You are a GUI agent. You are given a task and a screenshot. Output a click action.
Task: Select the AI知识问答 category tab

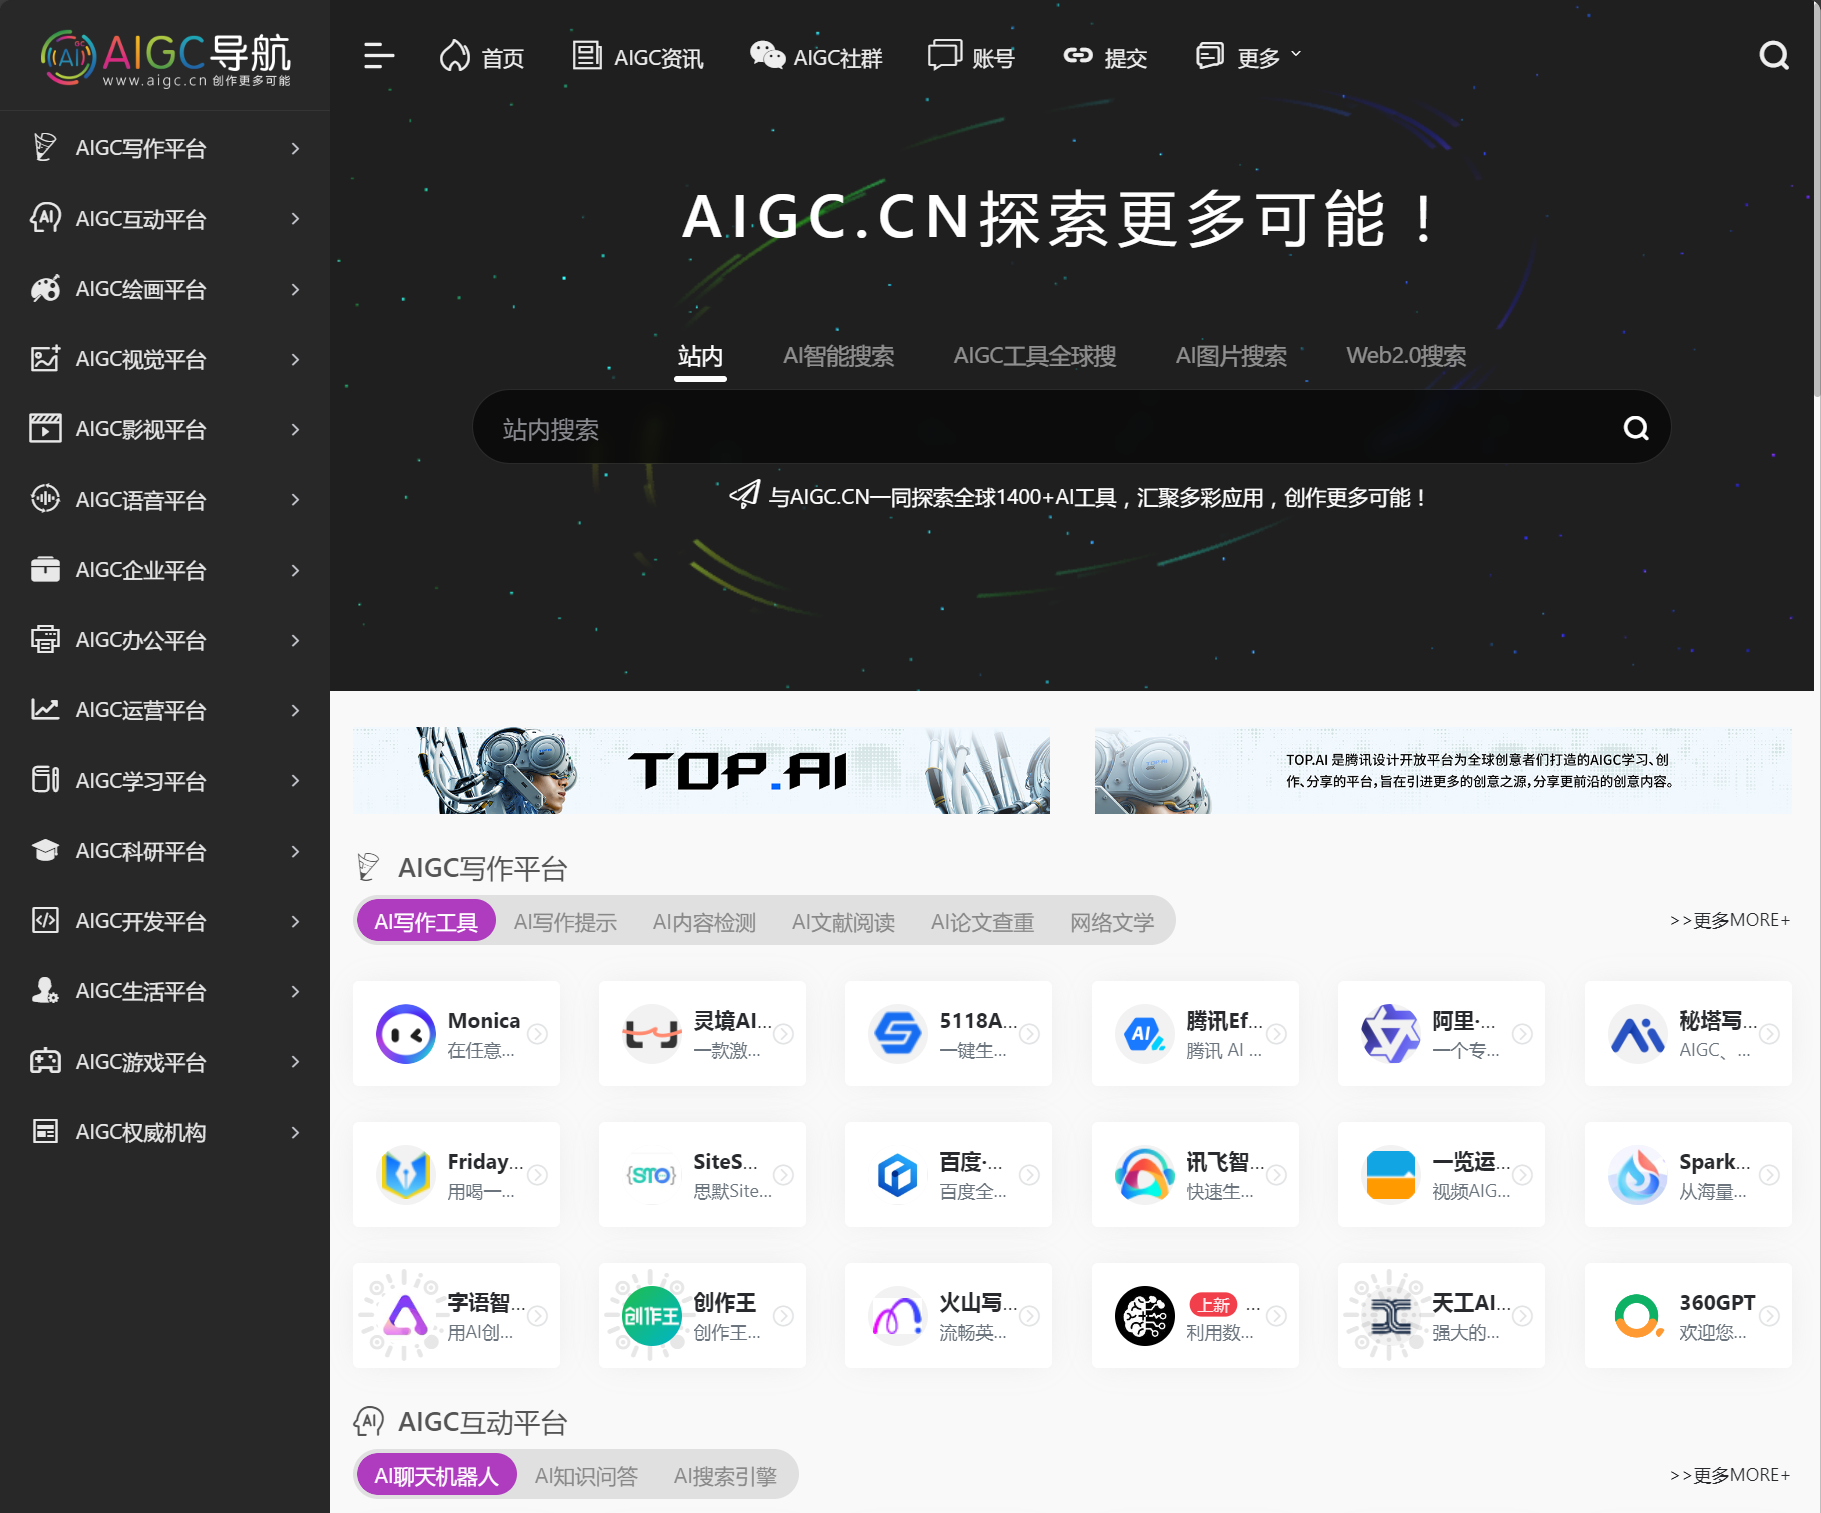coord(586,1476)
